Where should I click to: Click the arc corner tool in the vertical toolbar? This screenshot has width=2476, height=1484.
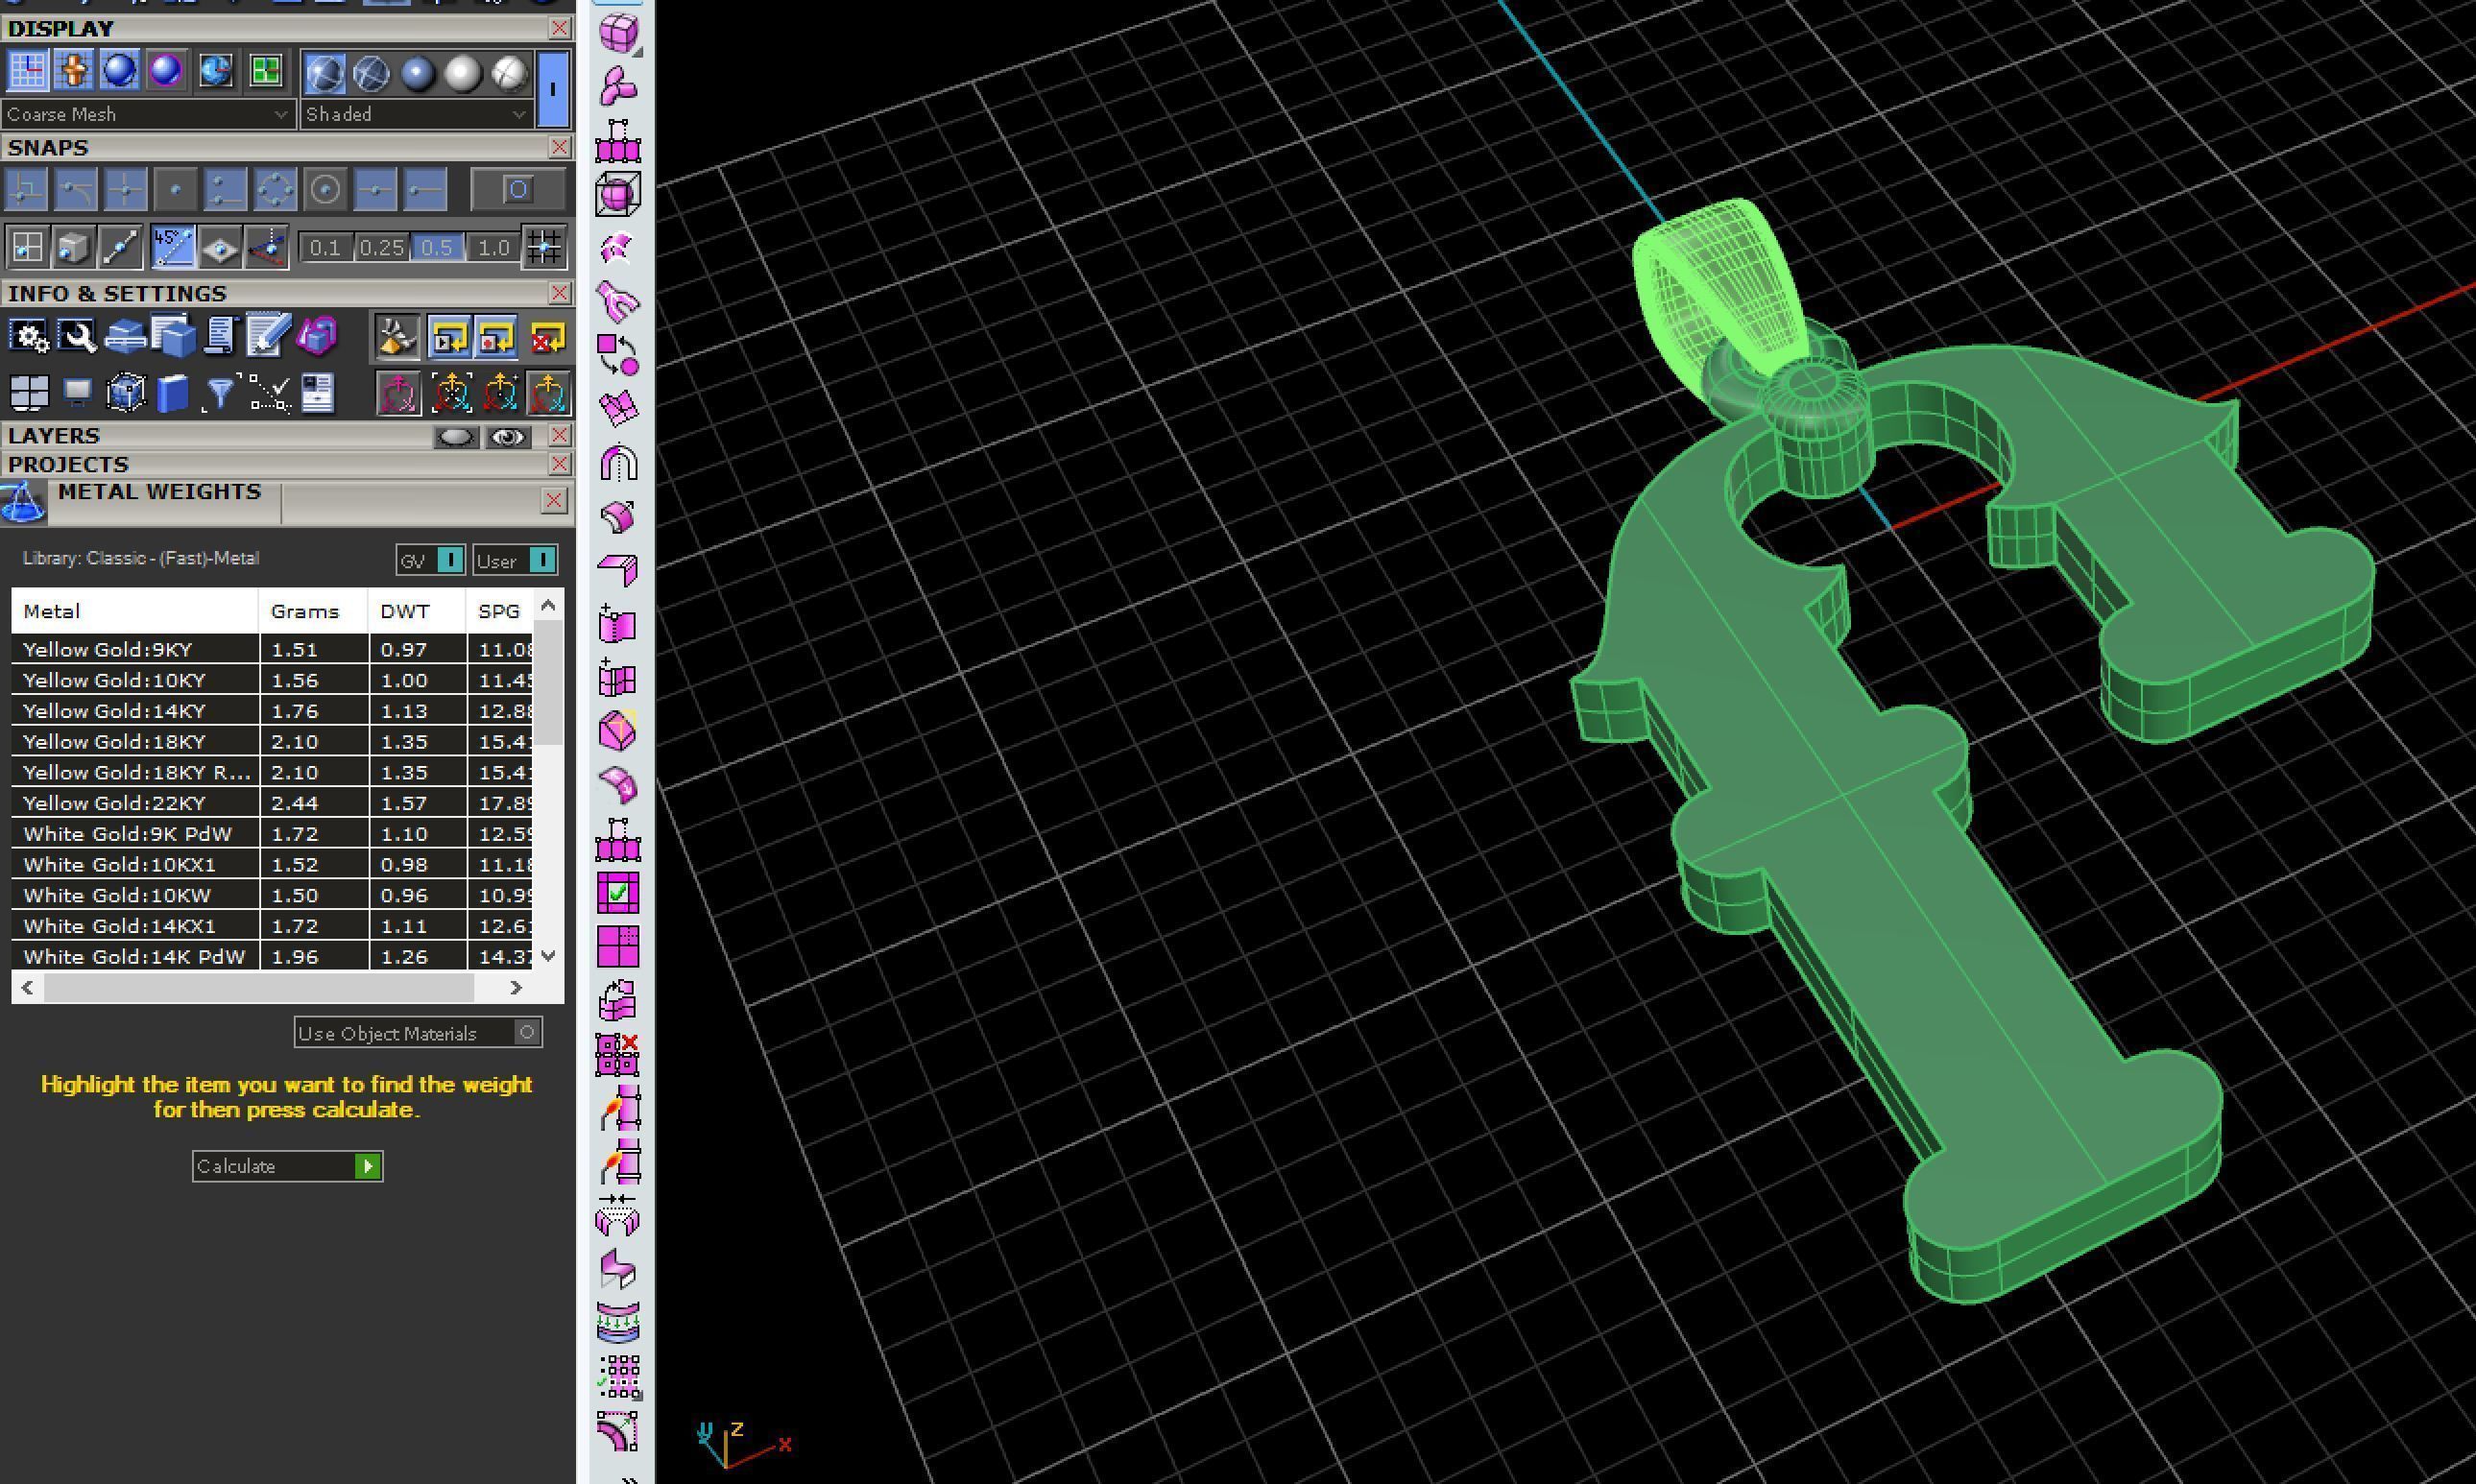tap(618, 1430)
